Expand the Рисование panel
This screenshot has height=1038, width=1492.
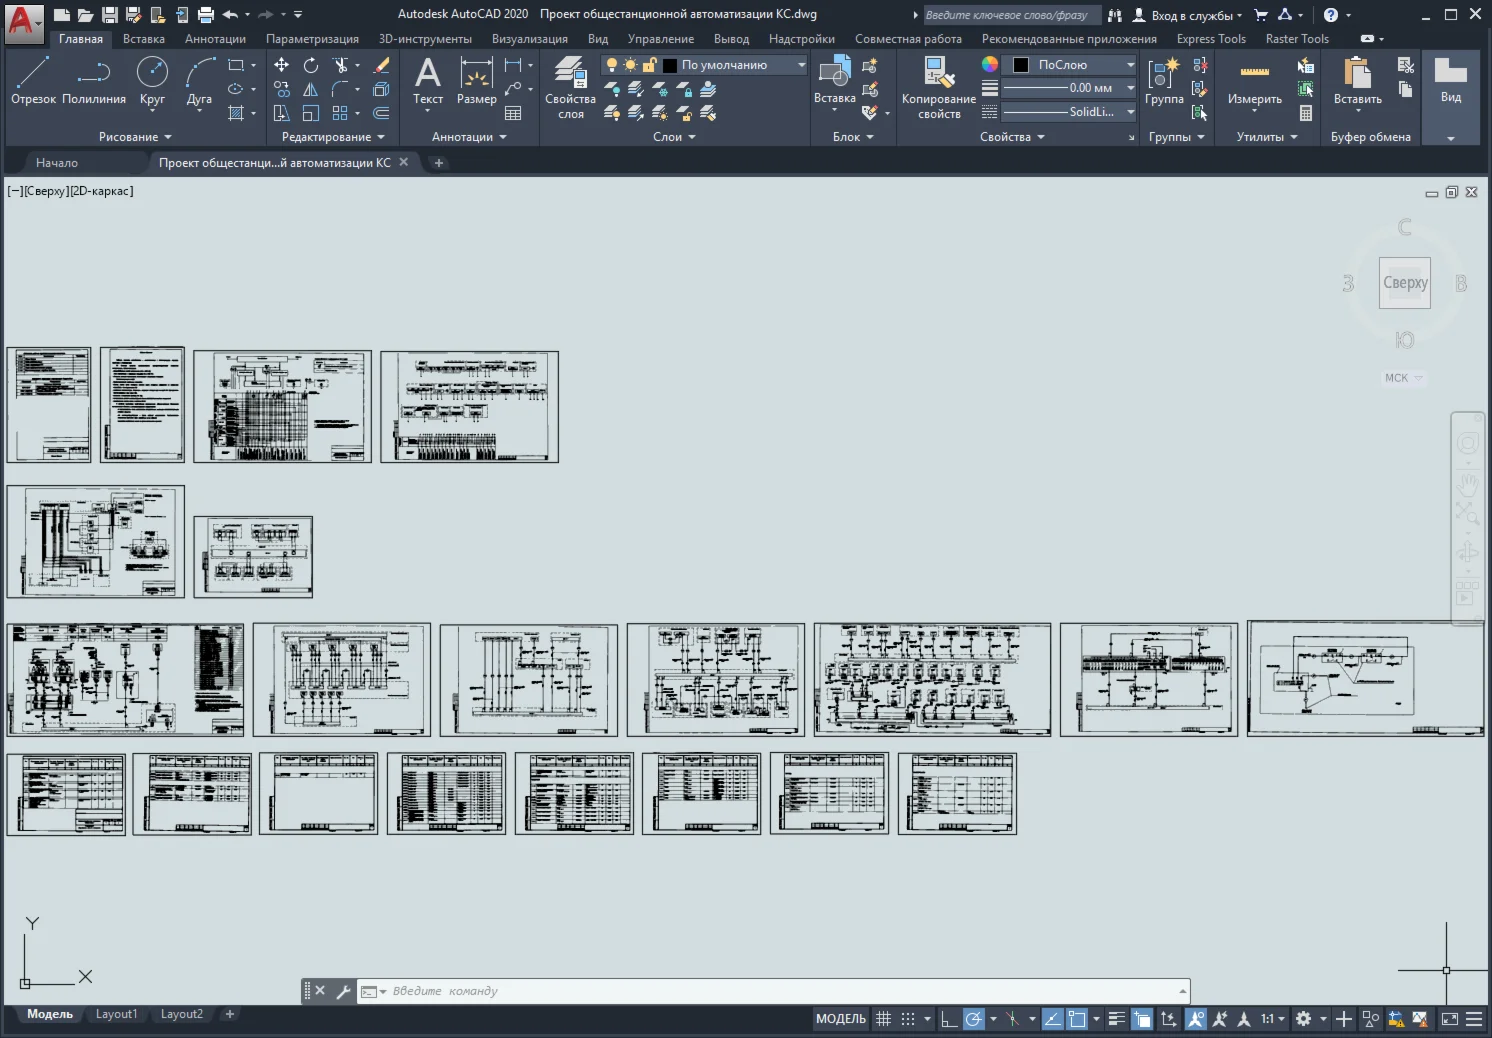(x=135, y=137)
